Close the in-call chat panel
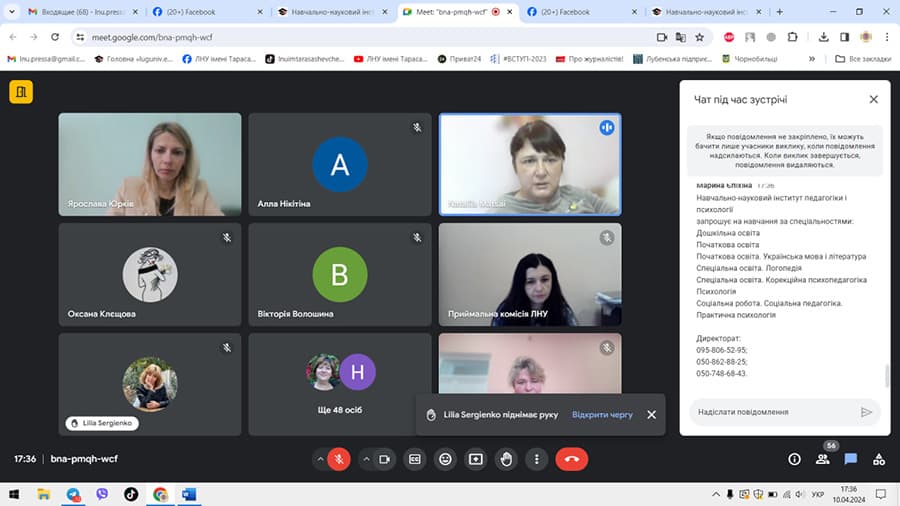This screenshot has height=506, width=900. 874,99
